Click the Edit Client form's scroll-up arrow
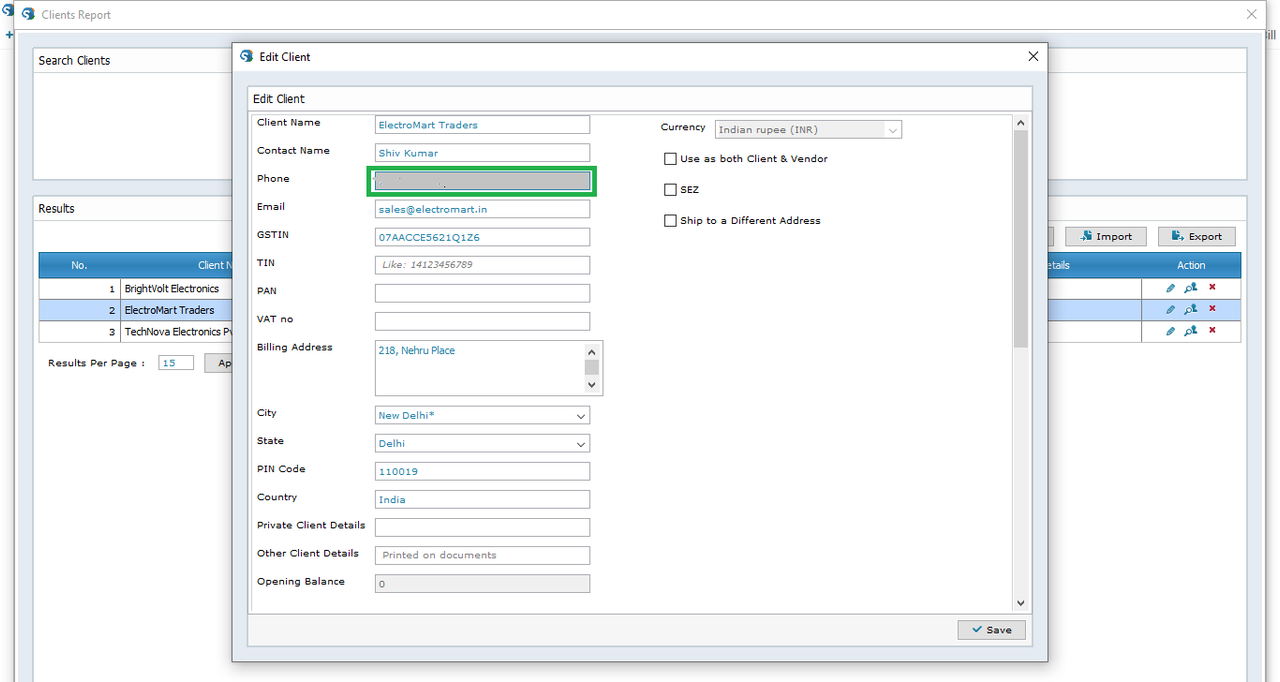Image resolution: width=1280 pixels, height=682 pixels. coord(1020,123)
